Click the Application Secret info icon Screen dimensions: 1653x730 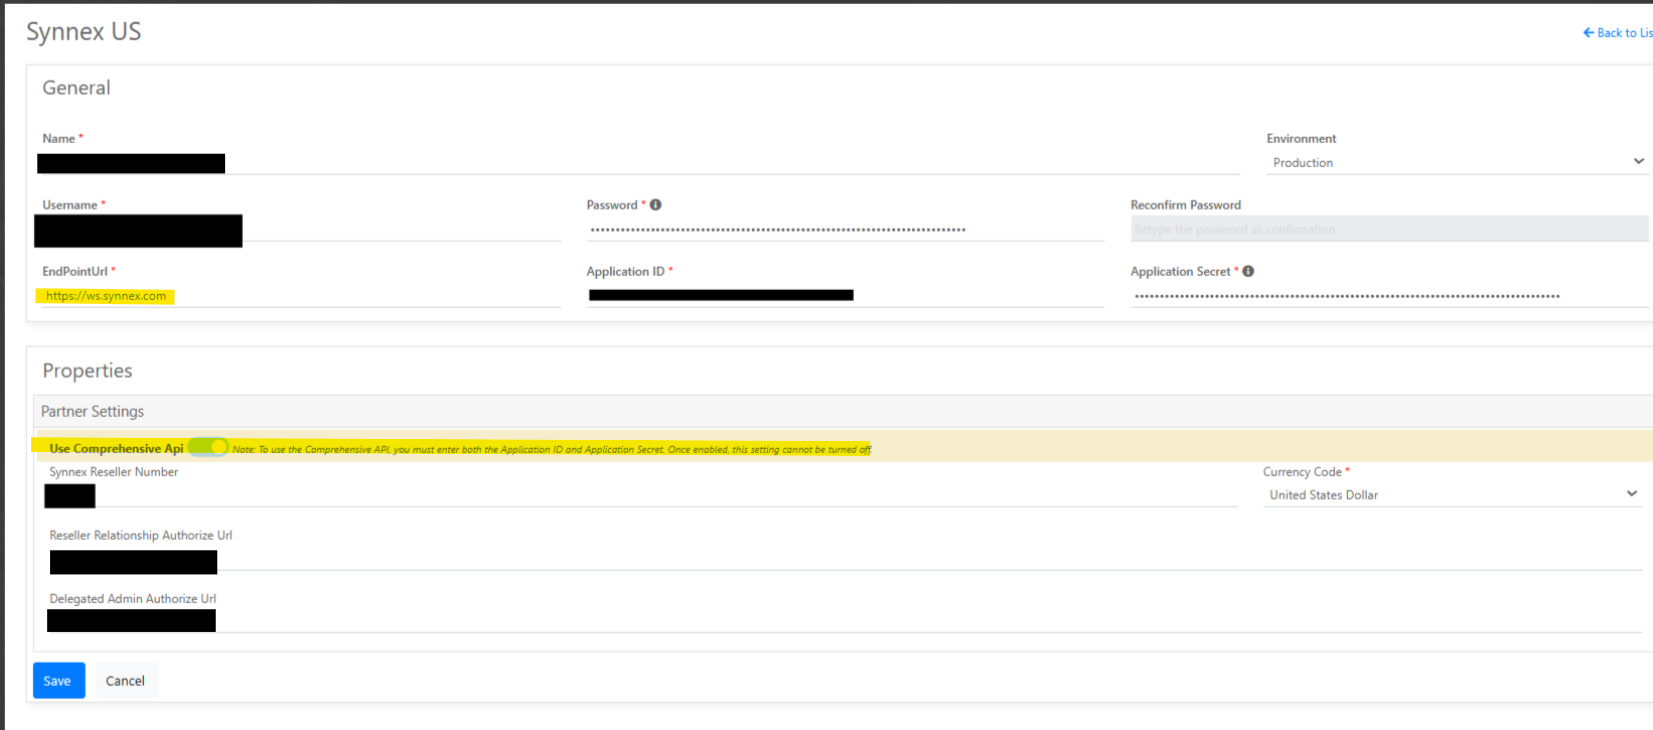pos(1248,271)
